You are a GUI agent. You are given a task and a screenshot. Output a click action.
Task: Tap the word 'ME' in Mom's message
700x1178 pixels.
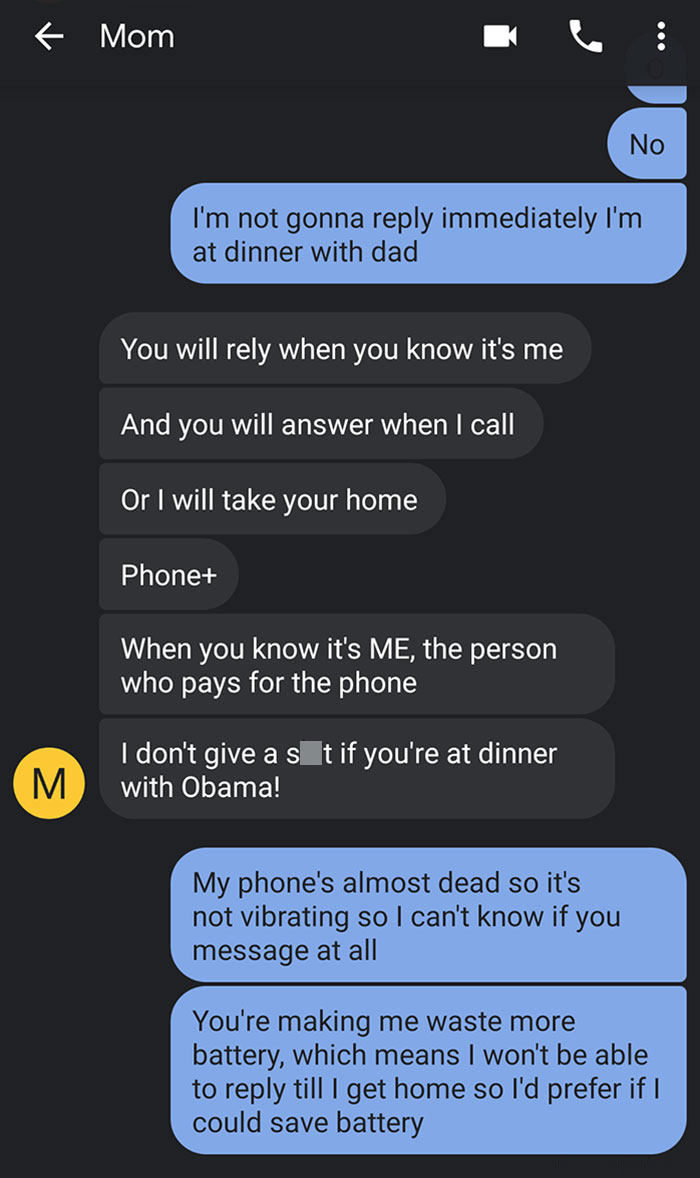pyautogui.click(x=391, y=648)
